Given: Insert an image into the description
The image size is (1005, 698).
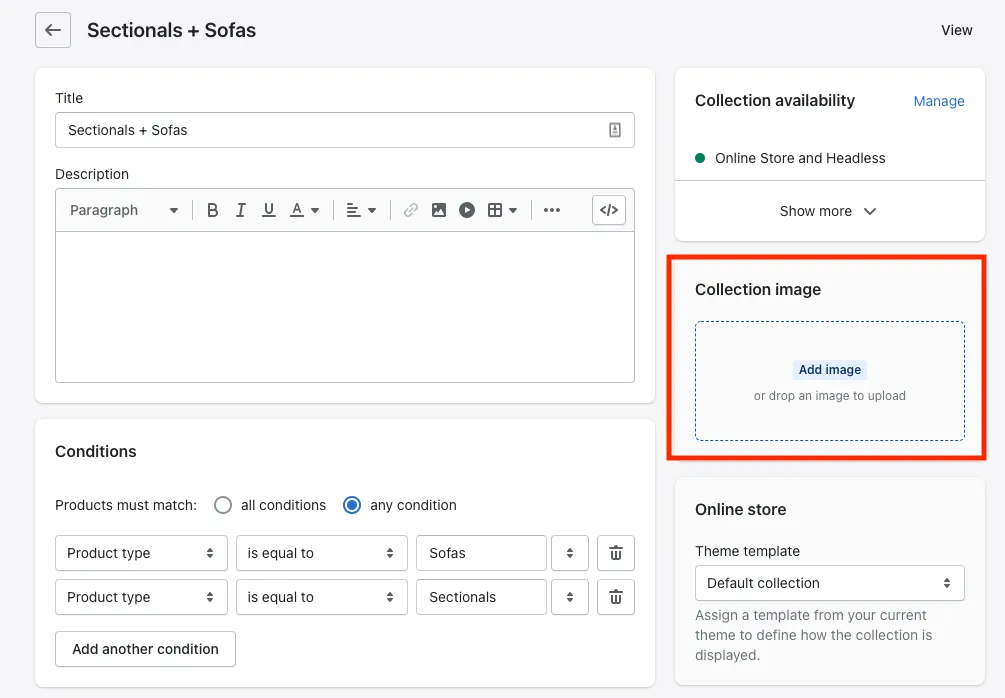Looking at the screenshot, I should click(438, 210).
